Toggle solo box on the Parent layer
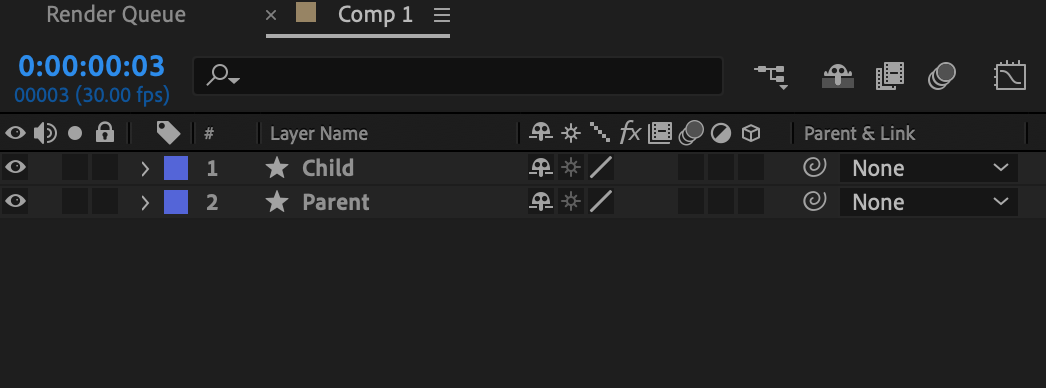This screenshot has width=1046, height=388. pos(75,202)
